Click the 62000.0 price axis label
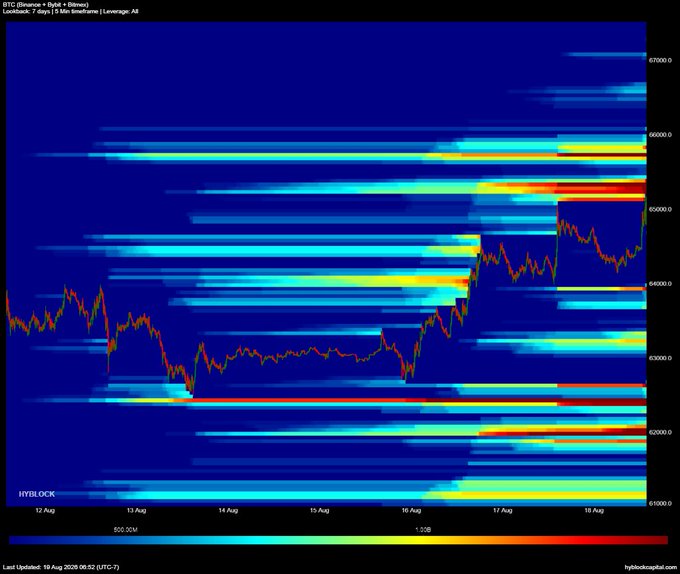The image size is (680, 574). pos(660,433)
